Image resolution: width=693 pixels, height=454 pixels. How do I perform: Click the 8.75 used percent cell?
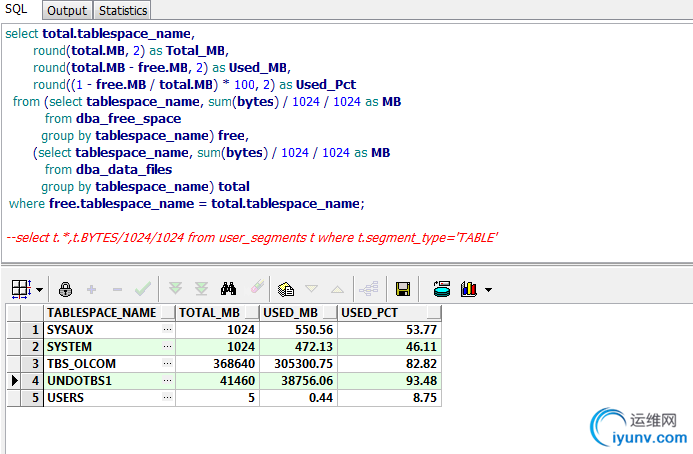390,398
